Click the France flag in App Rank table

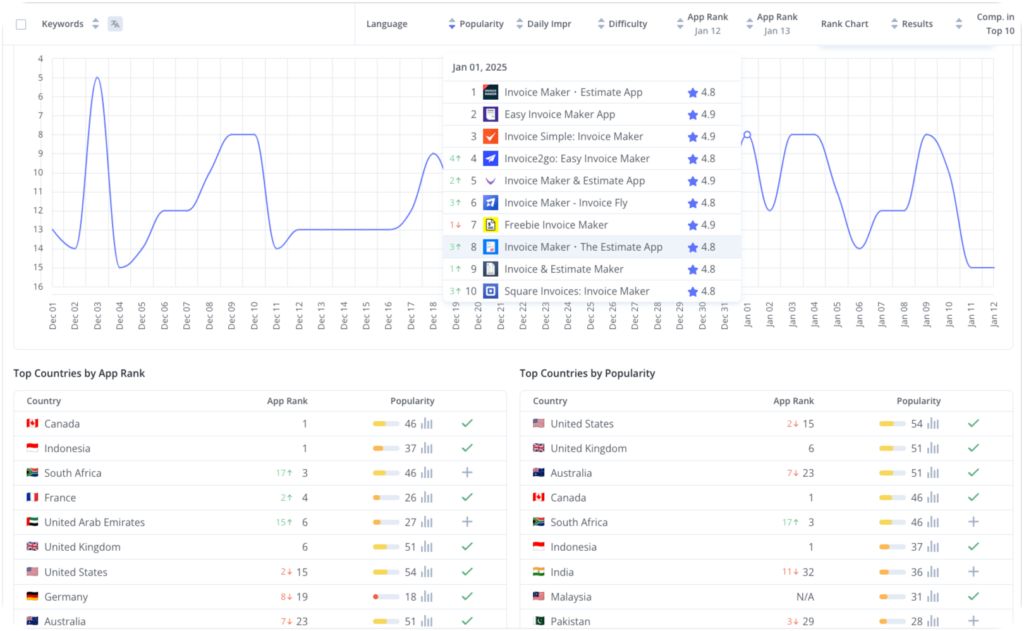32,497
